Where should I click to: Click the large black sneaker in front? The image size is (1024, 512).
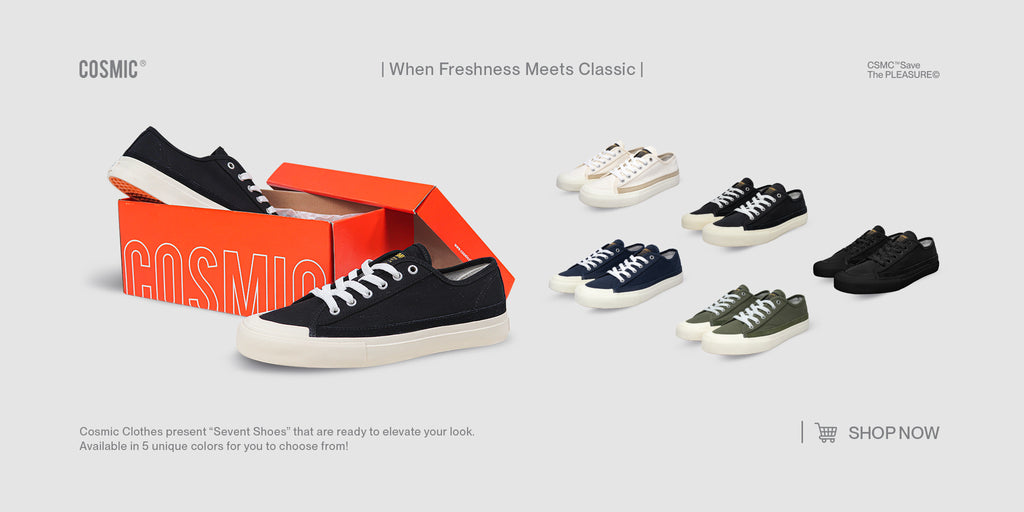(x=373, y=307)
